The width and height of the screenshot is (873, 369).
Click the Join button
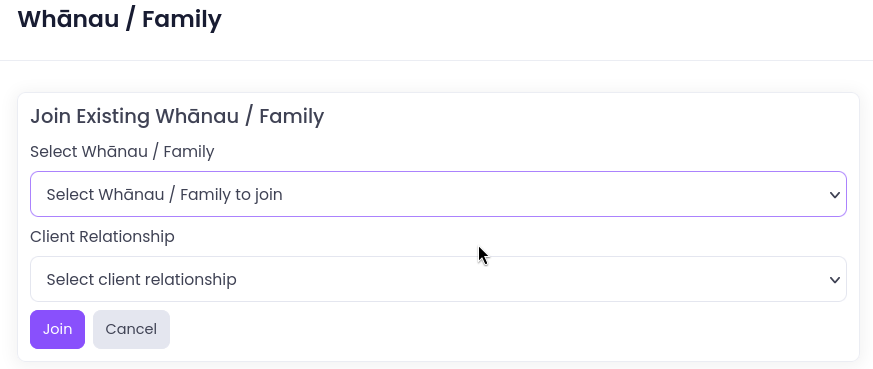(x=57, y=329)
